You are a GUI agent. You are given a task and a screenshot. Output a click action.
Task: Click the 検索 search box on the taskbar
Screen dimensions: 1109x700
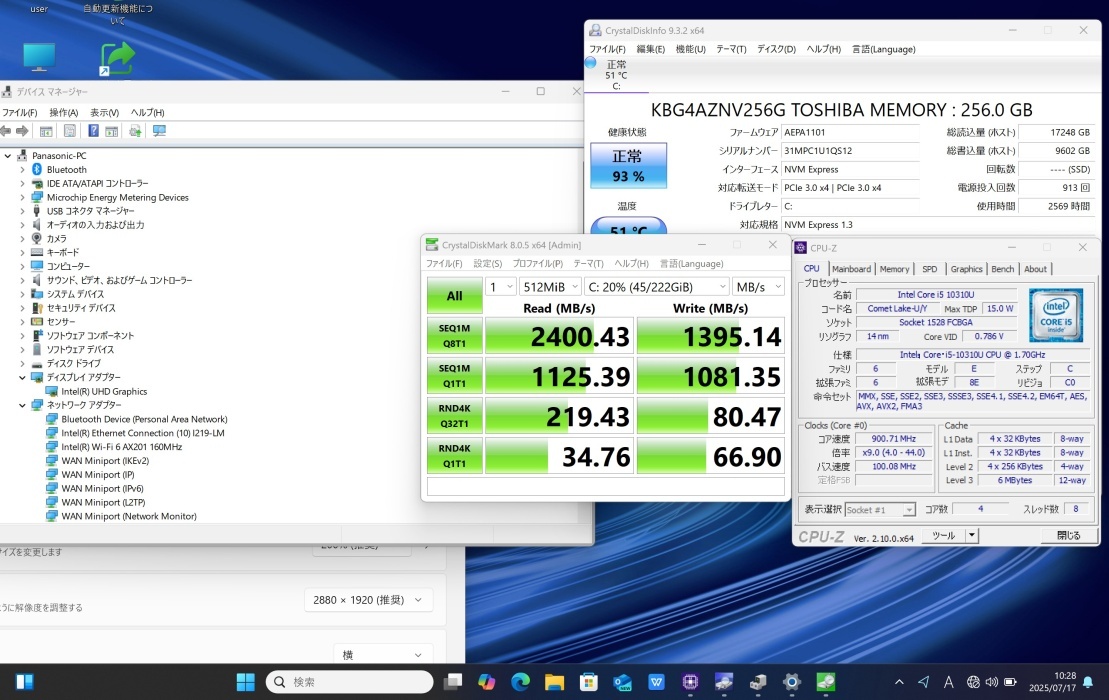click(x=349, y=682)
